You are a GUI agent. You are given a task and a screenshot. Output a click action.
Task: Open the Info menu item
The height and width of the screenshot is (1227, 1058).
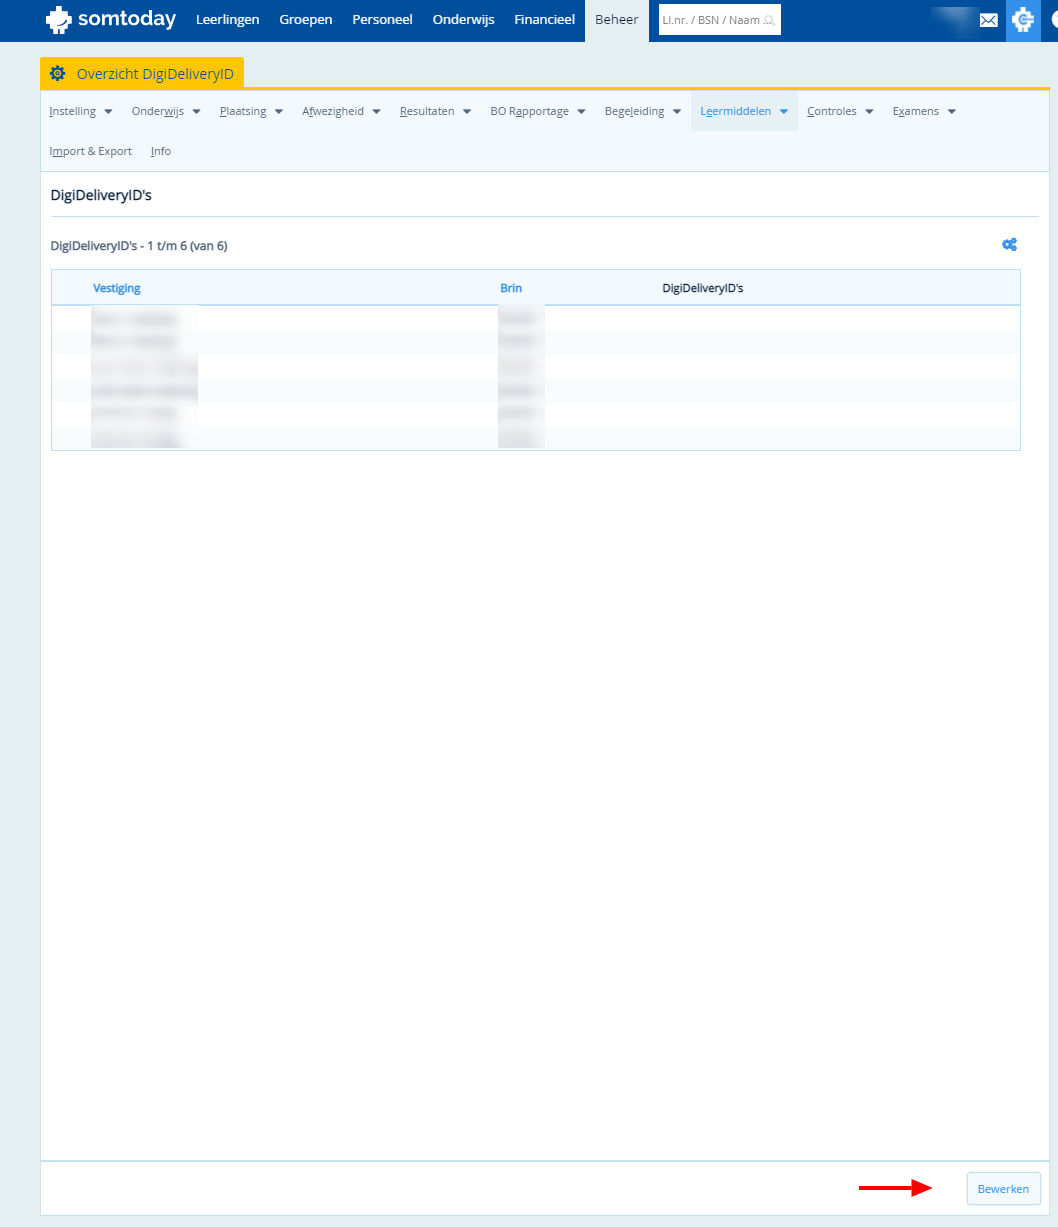point(161,151)
